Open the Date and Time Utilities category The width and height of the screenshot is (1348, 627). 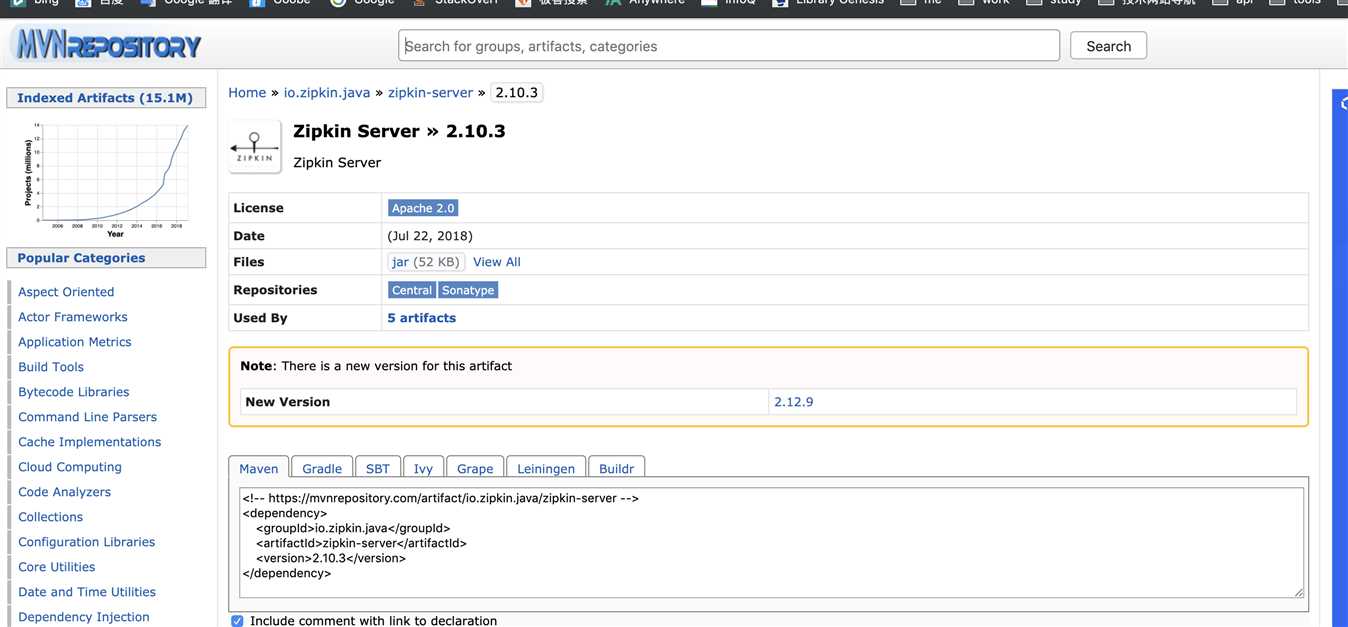click(87, 592)
